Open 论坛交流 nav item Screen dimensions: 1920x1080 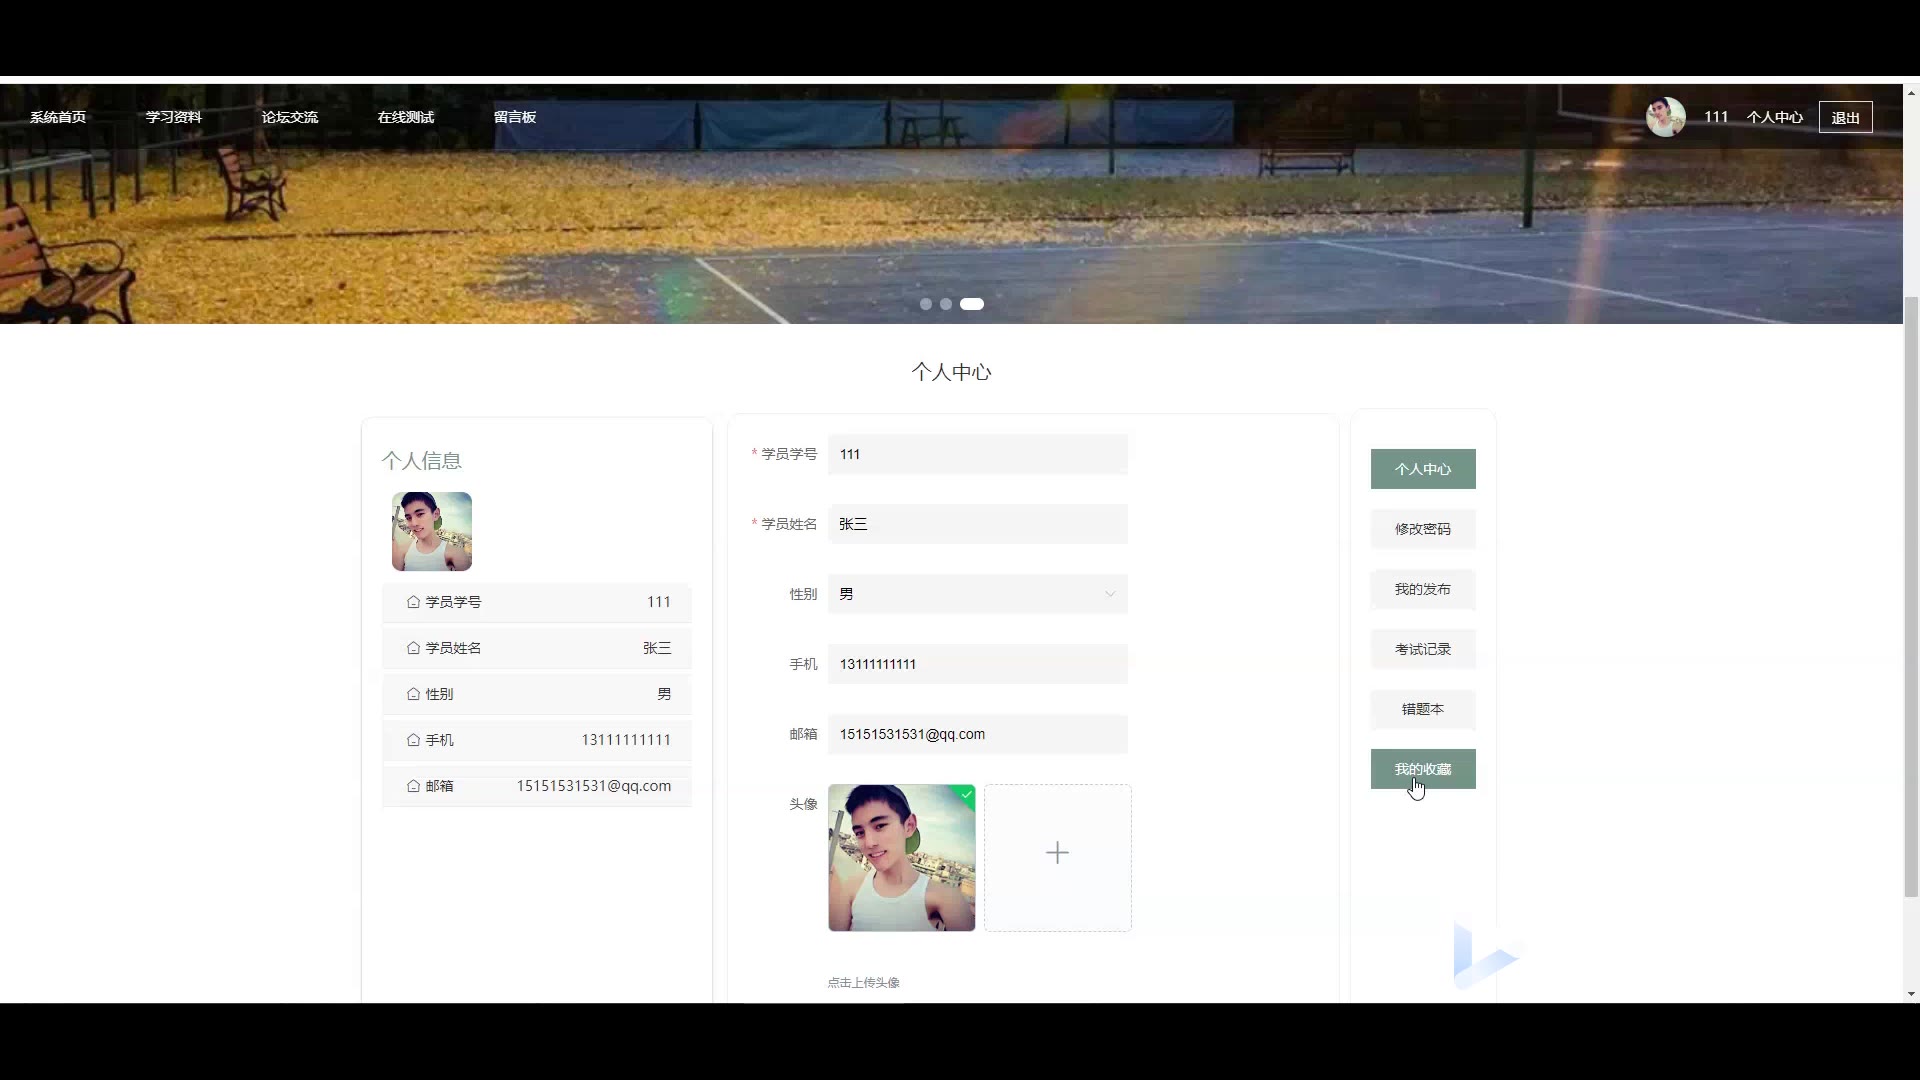point(290,117)
